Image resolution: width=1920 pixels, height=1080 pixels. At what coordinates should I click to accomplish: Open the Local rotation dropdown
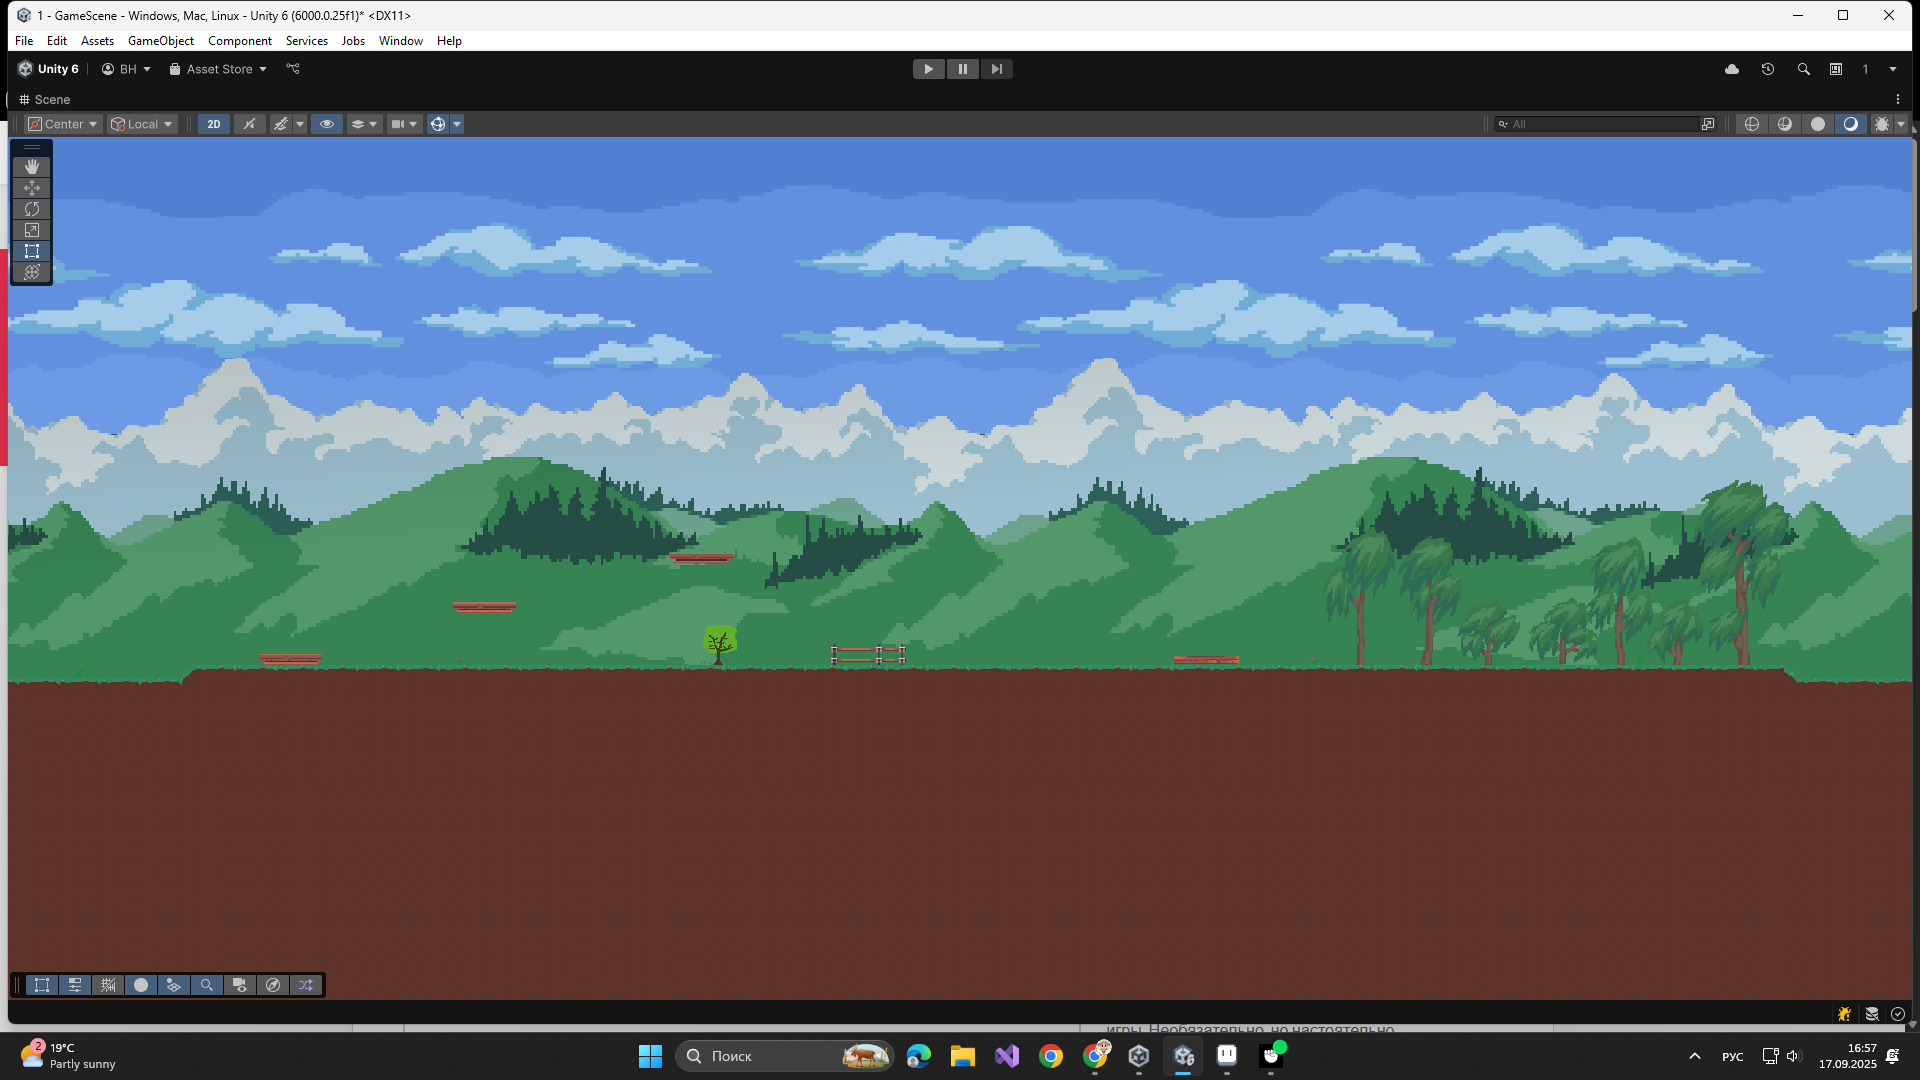tap(142, 124)
